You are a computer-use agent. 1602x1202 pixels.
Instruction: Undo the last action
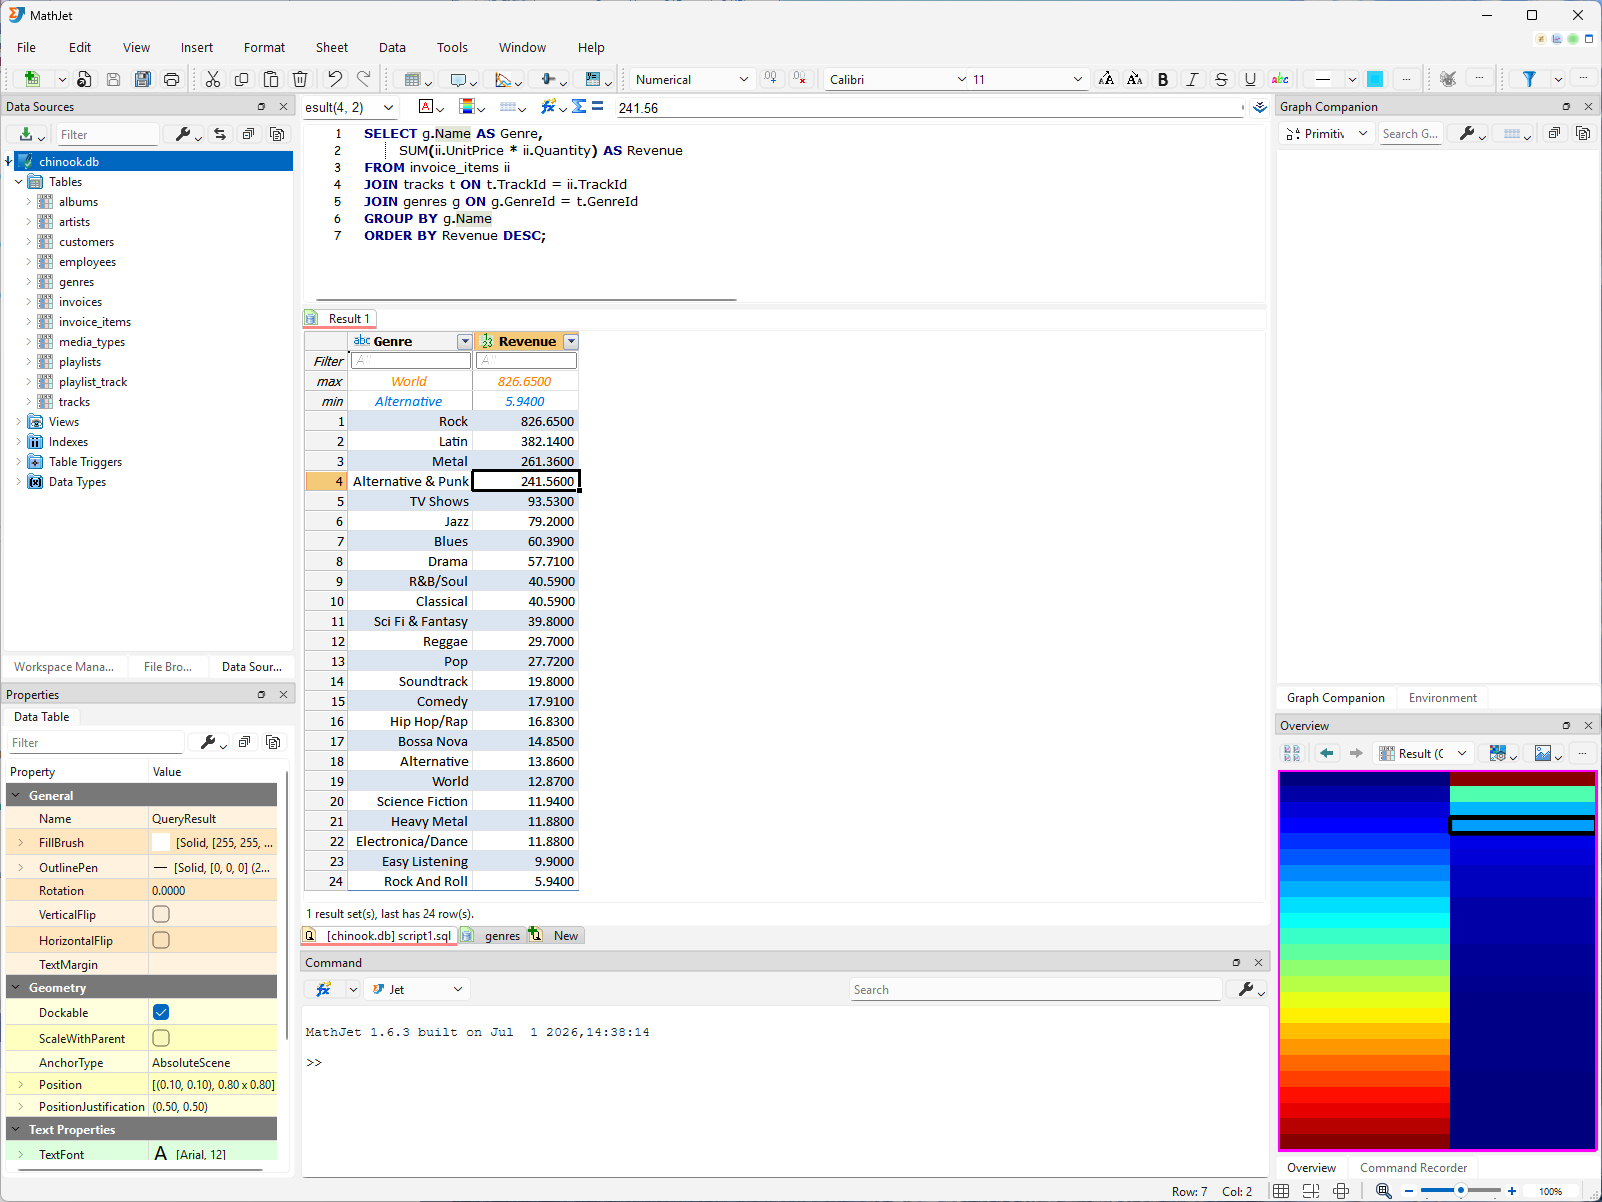(335, 79)
